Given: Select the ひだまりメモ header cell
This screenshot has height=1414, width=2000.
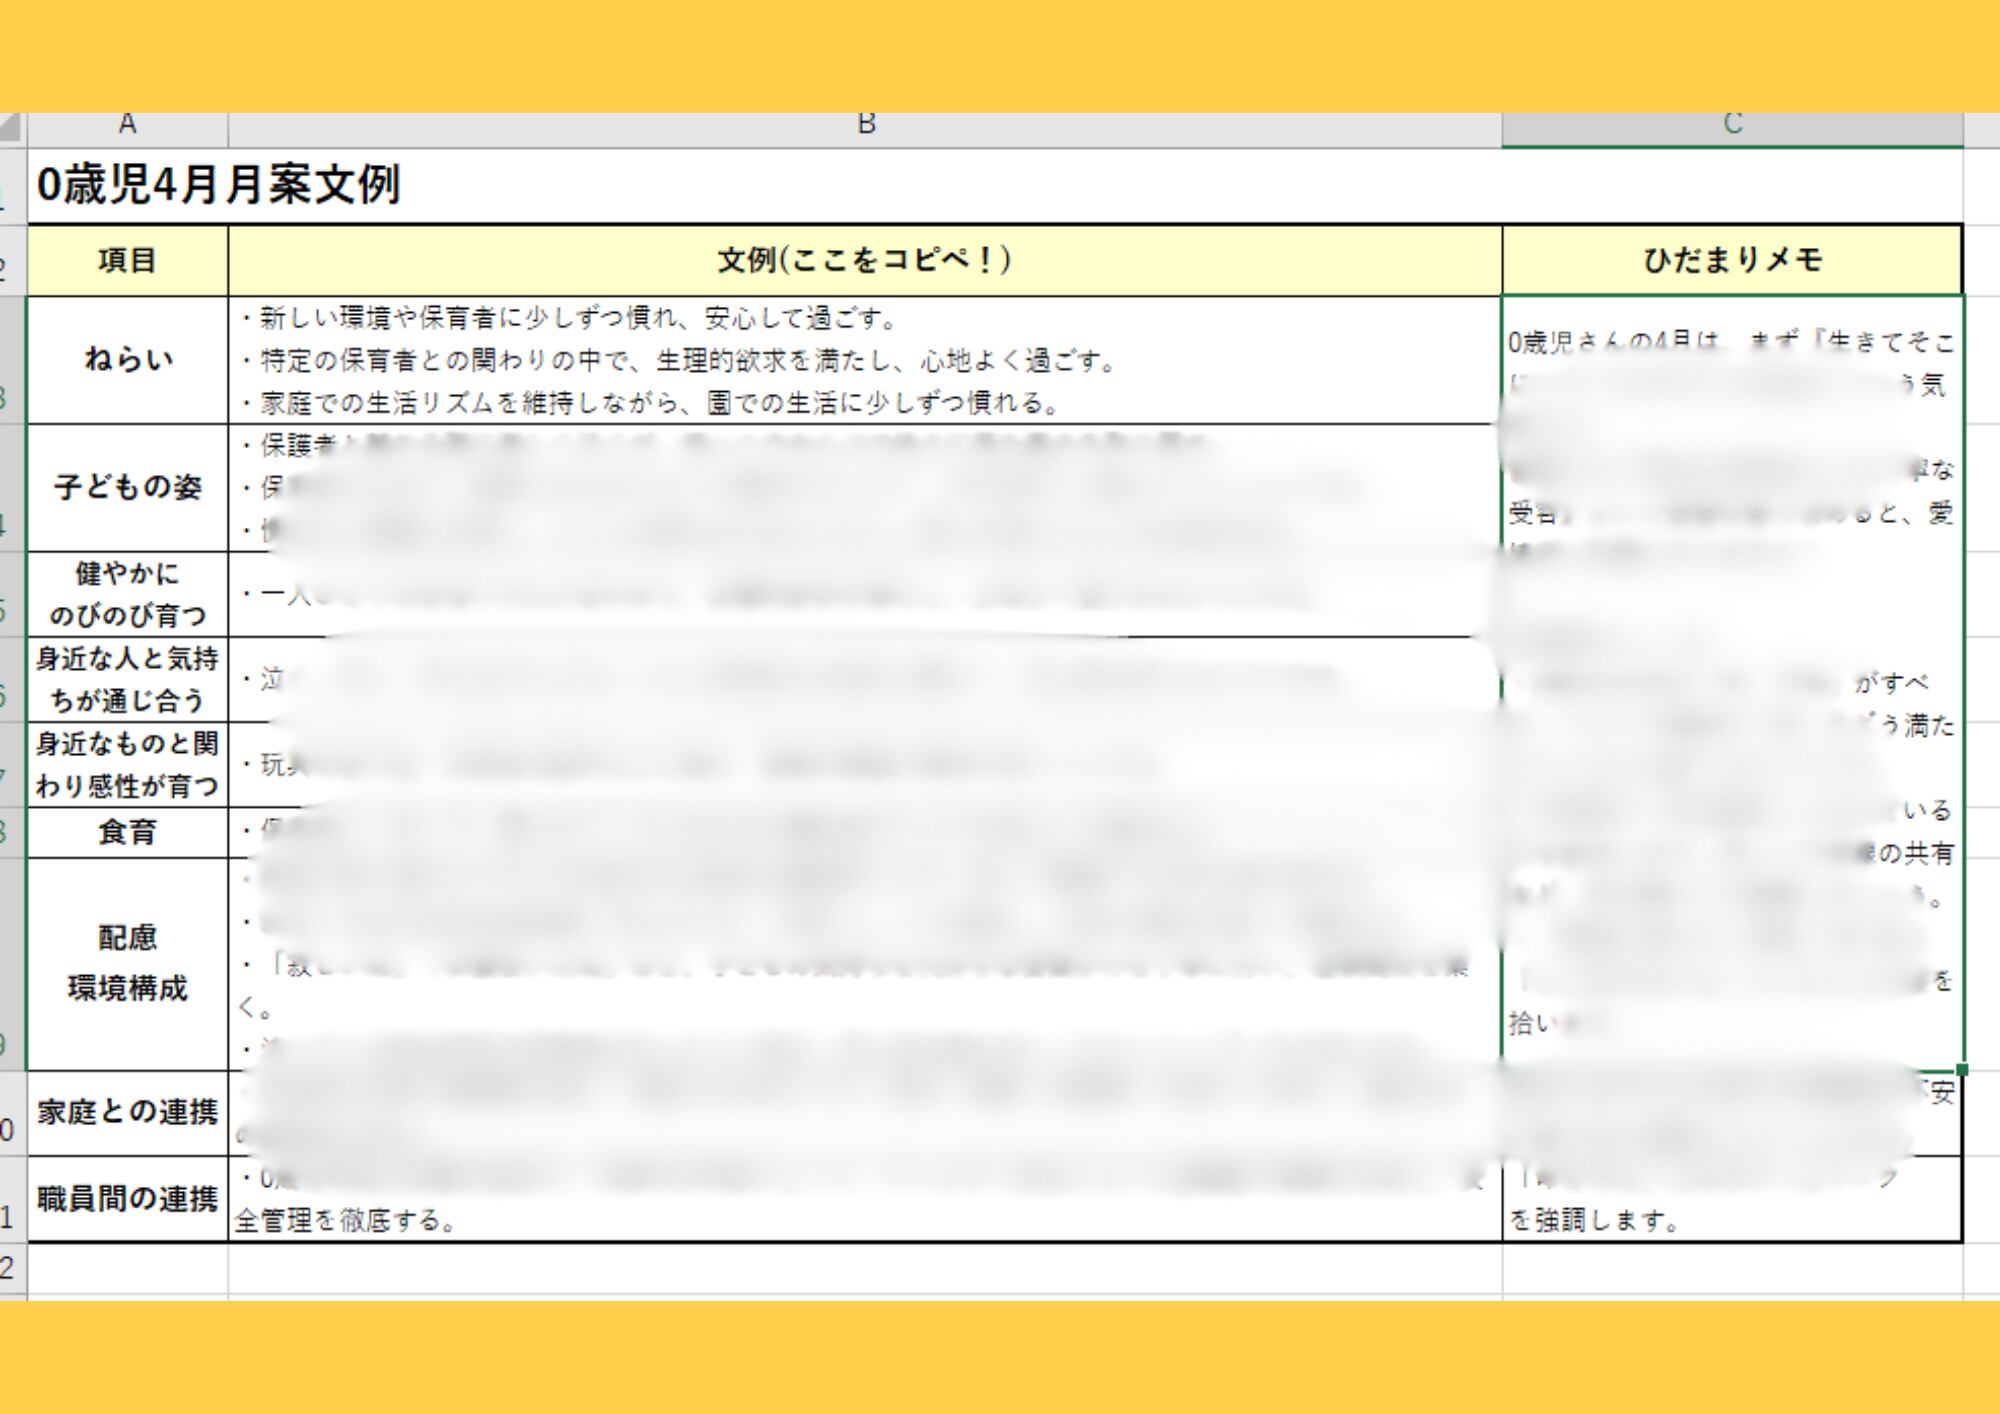Looking at the screenshot, I should (1732, 261).
